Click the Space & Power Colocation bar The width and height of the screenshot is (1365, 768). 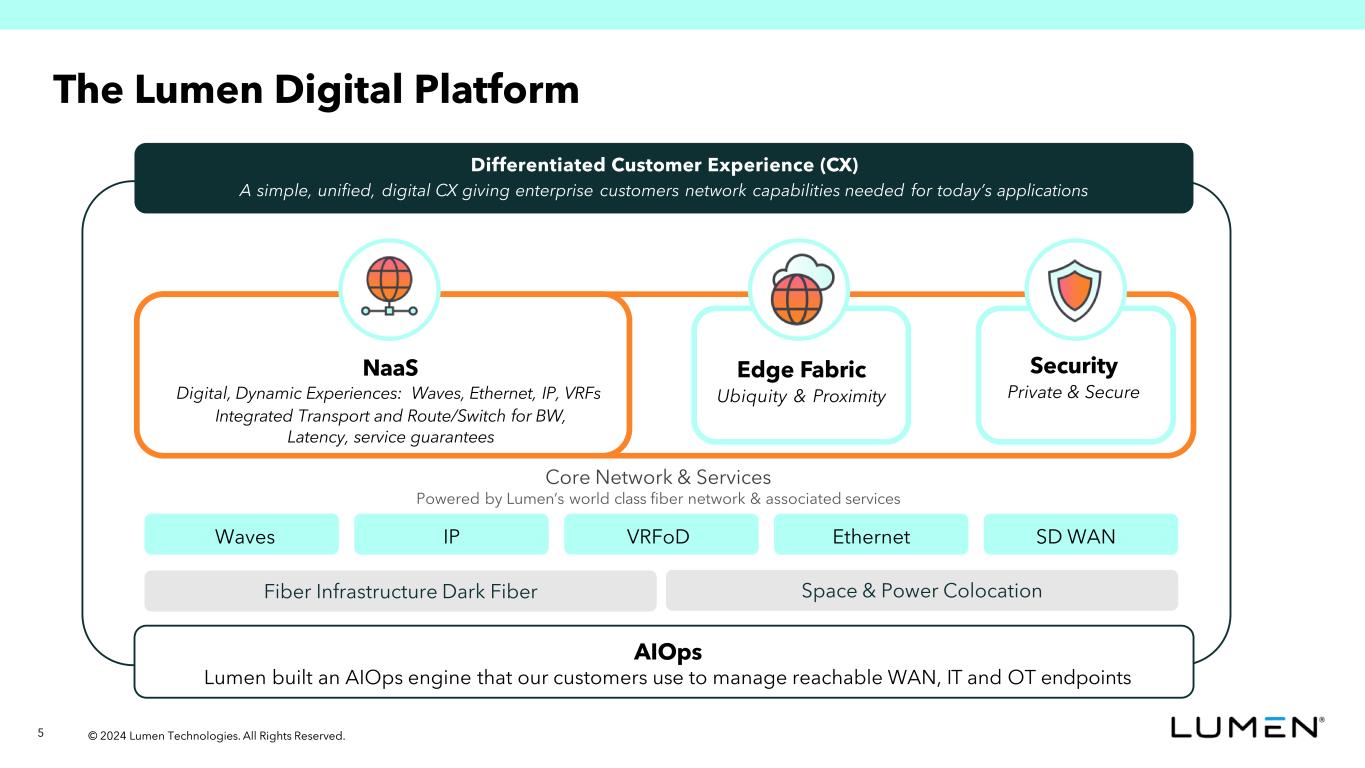point(921,591)
